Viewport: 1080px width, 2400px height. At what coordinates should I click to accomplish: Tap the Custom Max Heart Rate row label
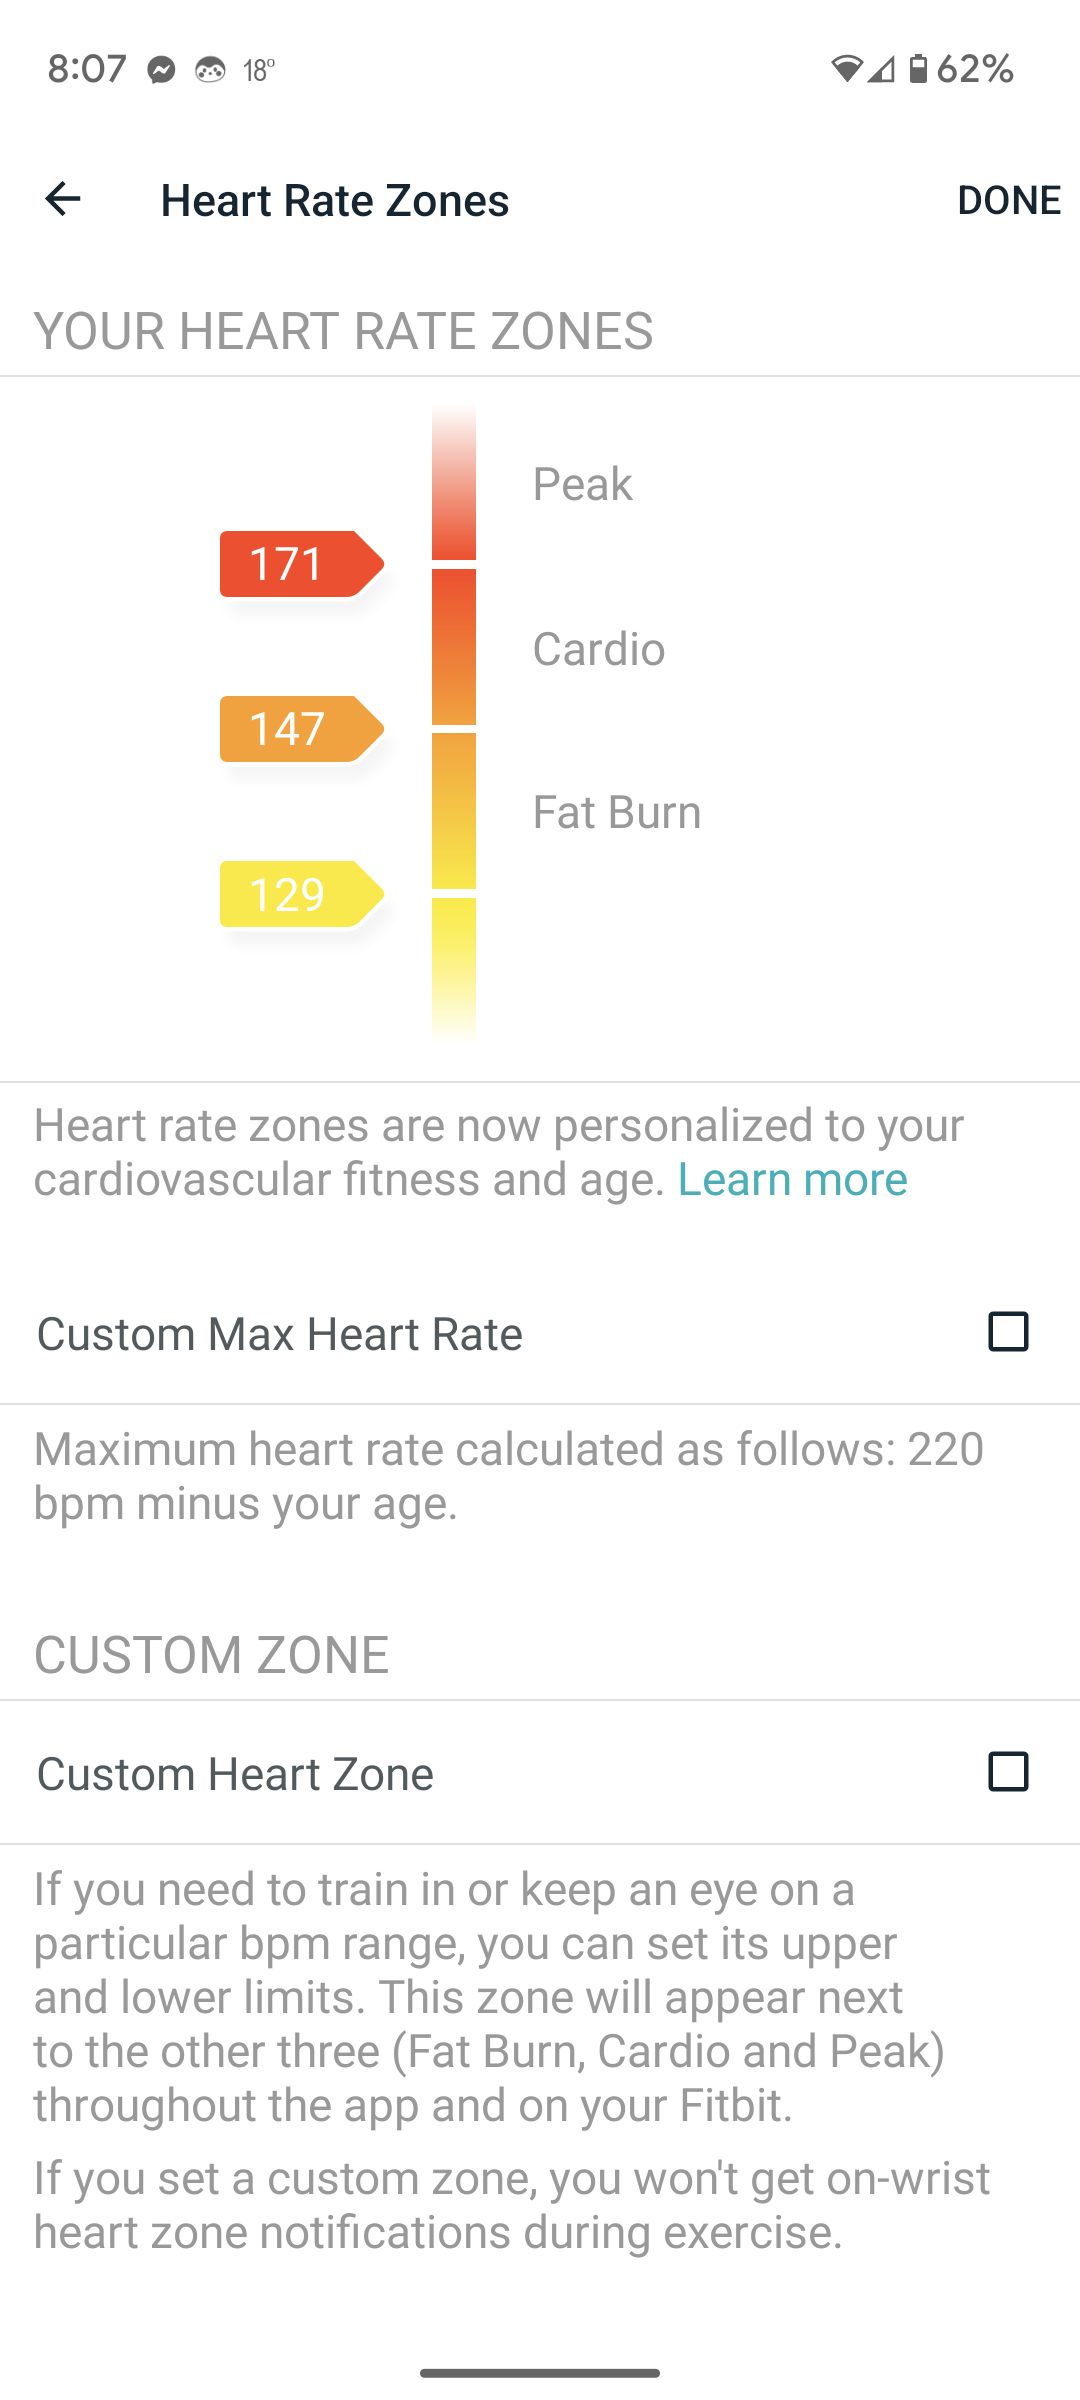[280, 1334]
